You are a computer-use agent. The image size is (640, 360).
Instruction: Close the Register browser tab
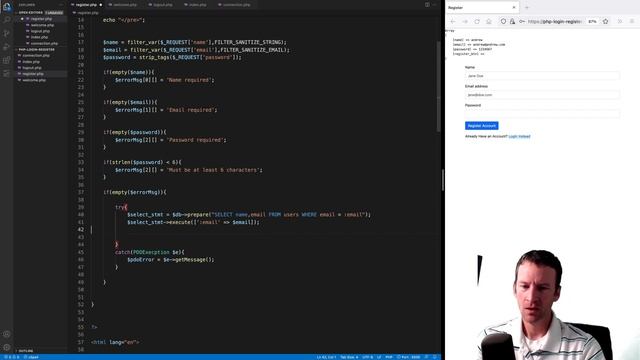point(514,7)
